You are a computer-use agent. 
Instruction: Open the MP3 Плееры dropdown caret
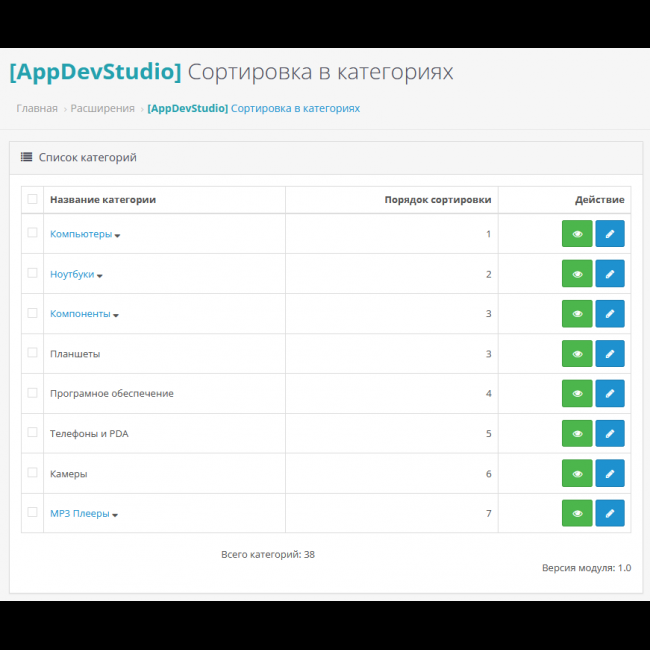(115, 516)
